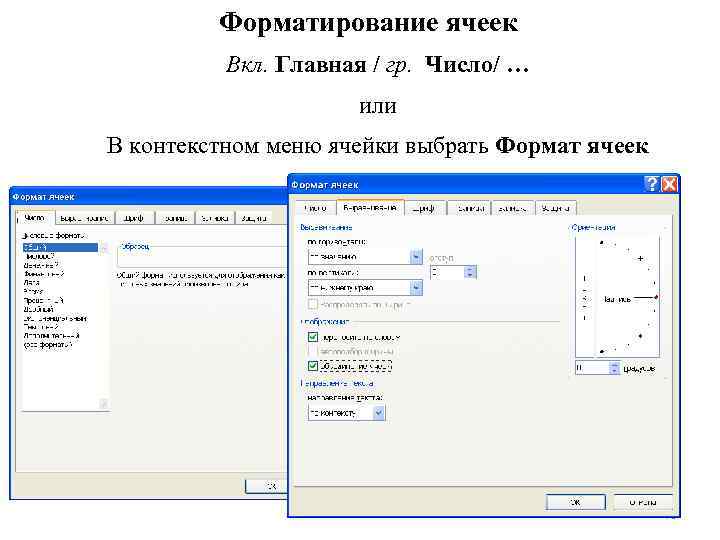Open Шрифт tab in back dialog
The image size is (720, 540).
pyautogui.click(x=134, y=219)
